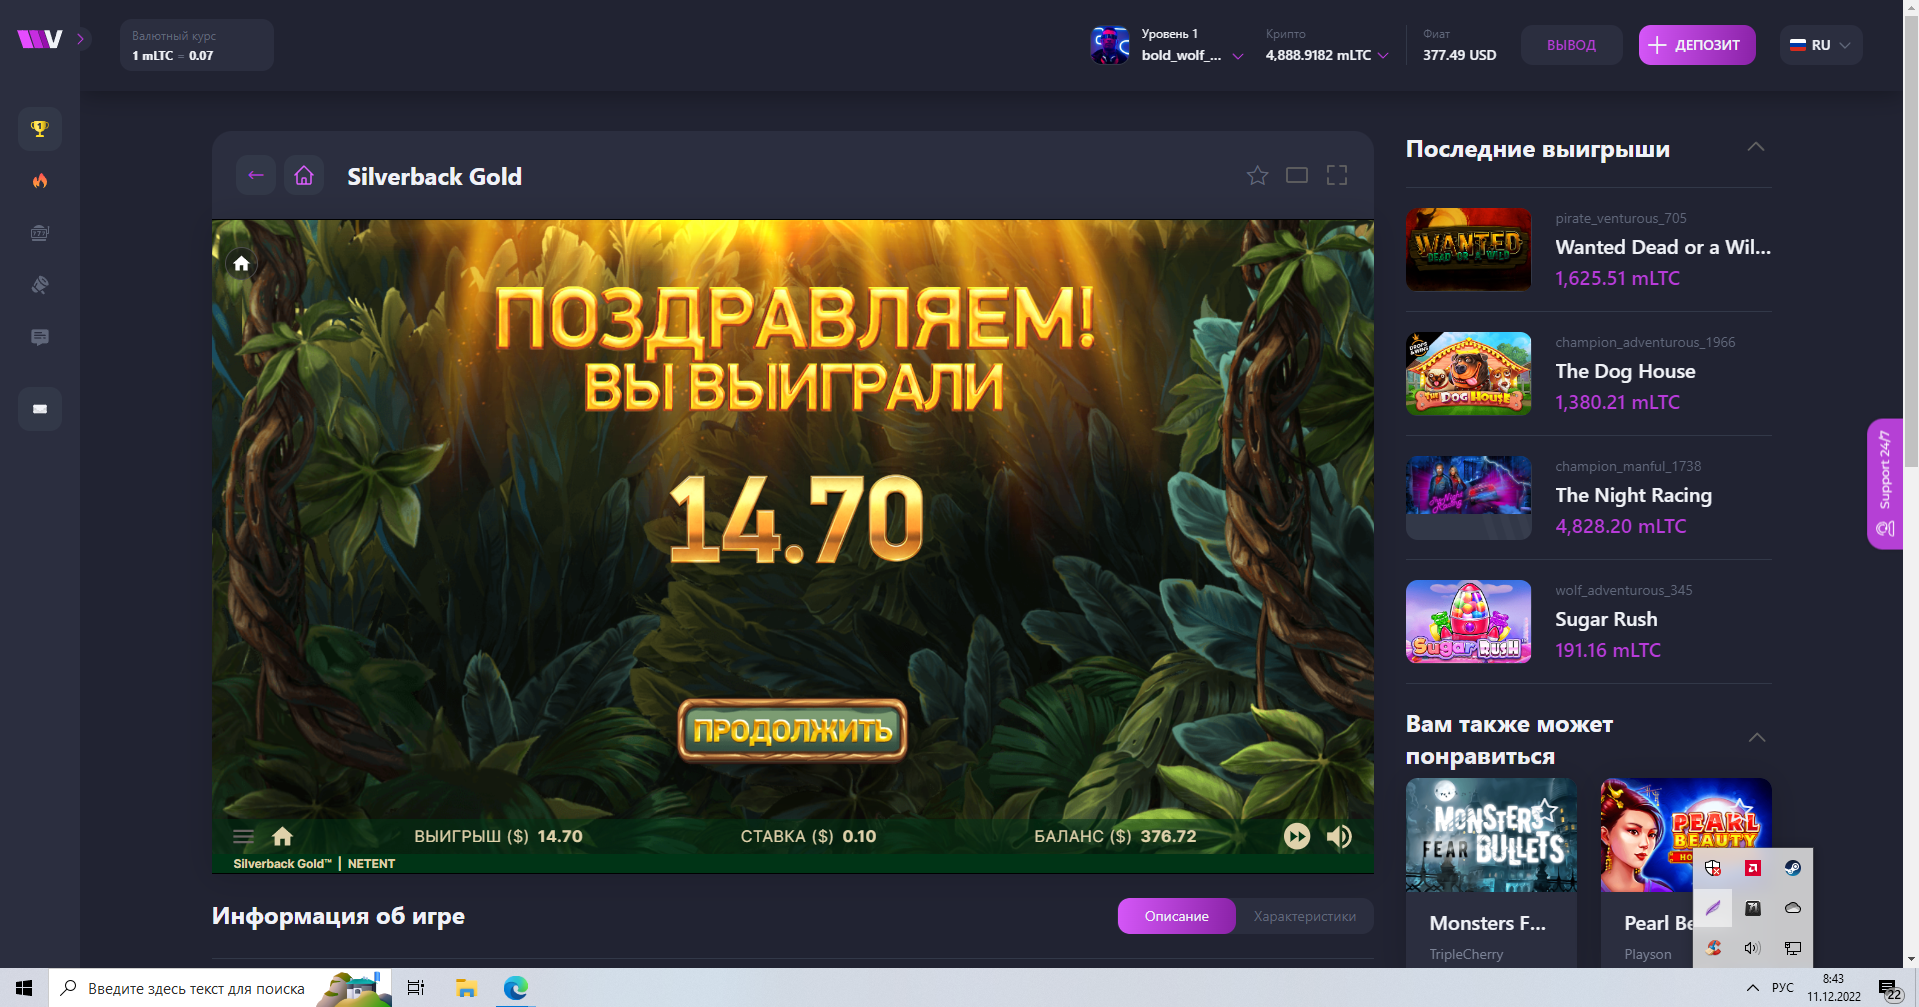Click the ПРОДОЛЖИТЬ continue button

[x=793, y=730]
